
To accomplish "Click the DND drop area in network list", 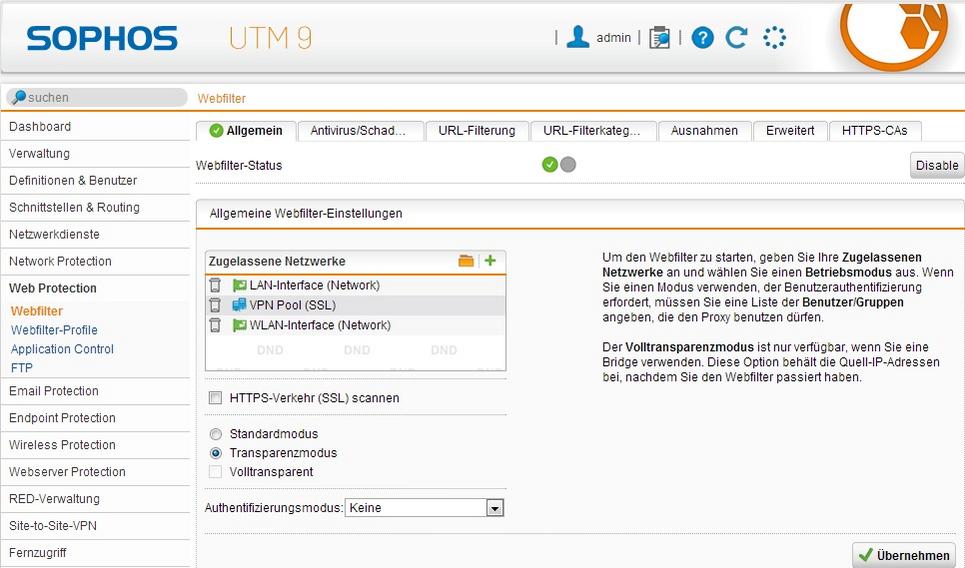I will [356, 351].
